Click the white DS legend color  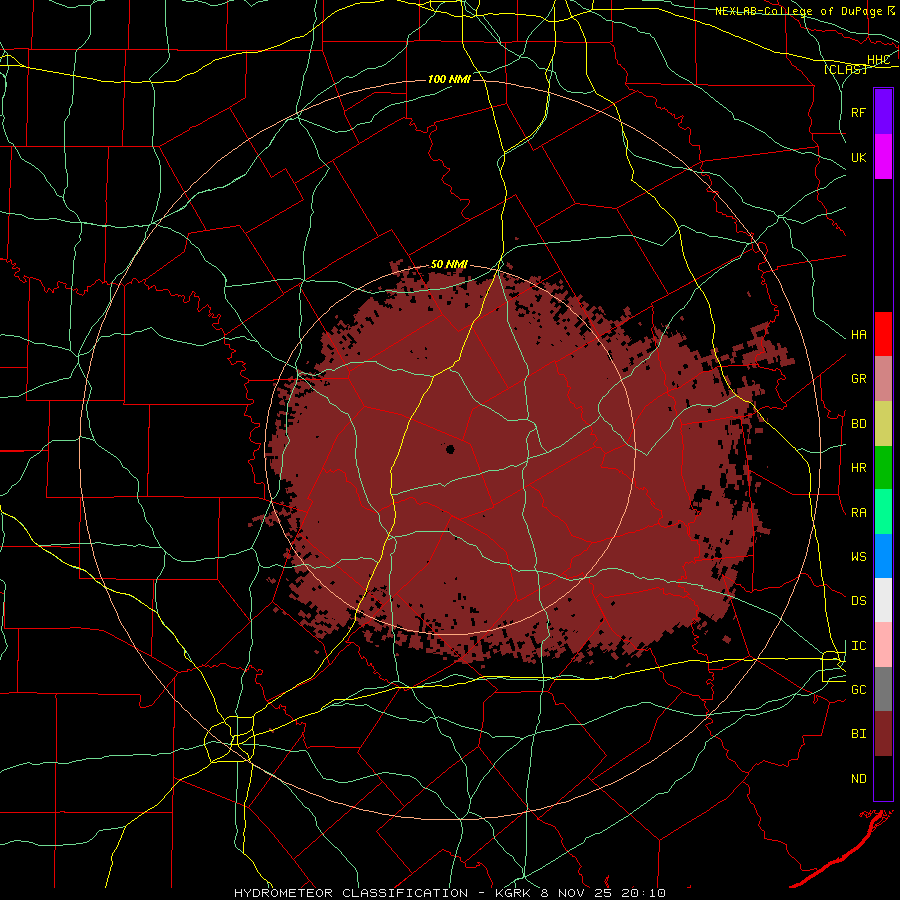click(883, 600)
